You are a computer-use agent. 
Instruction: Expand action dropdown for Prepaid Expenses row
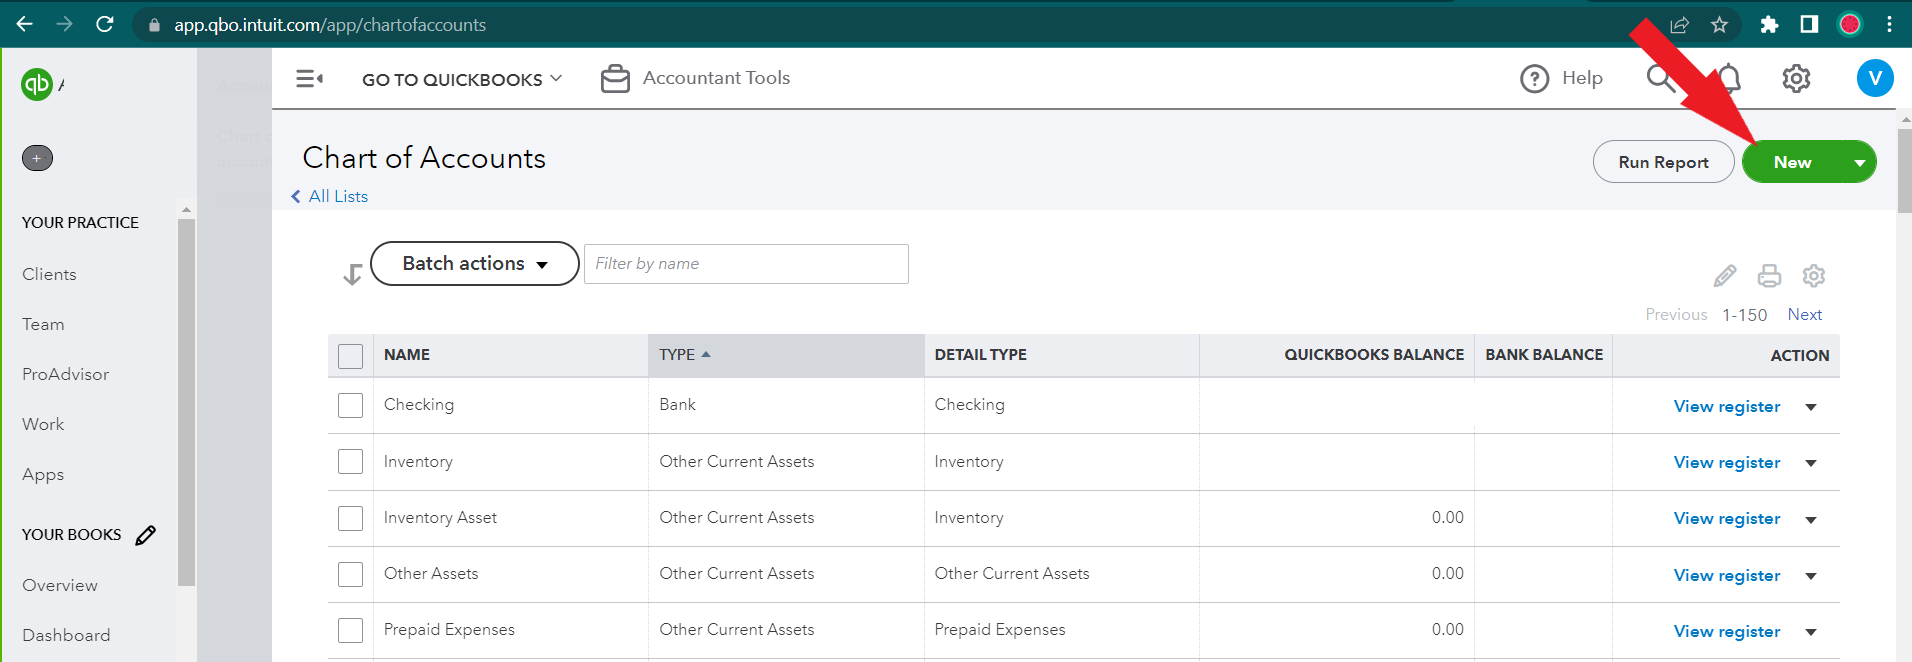tap(1811, 632)
